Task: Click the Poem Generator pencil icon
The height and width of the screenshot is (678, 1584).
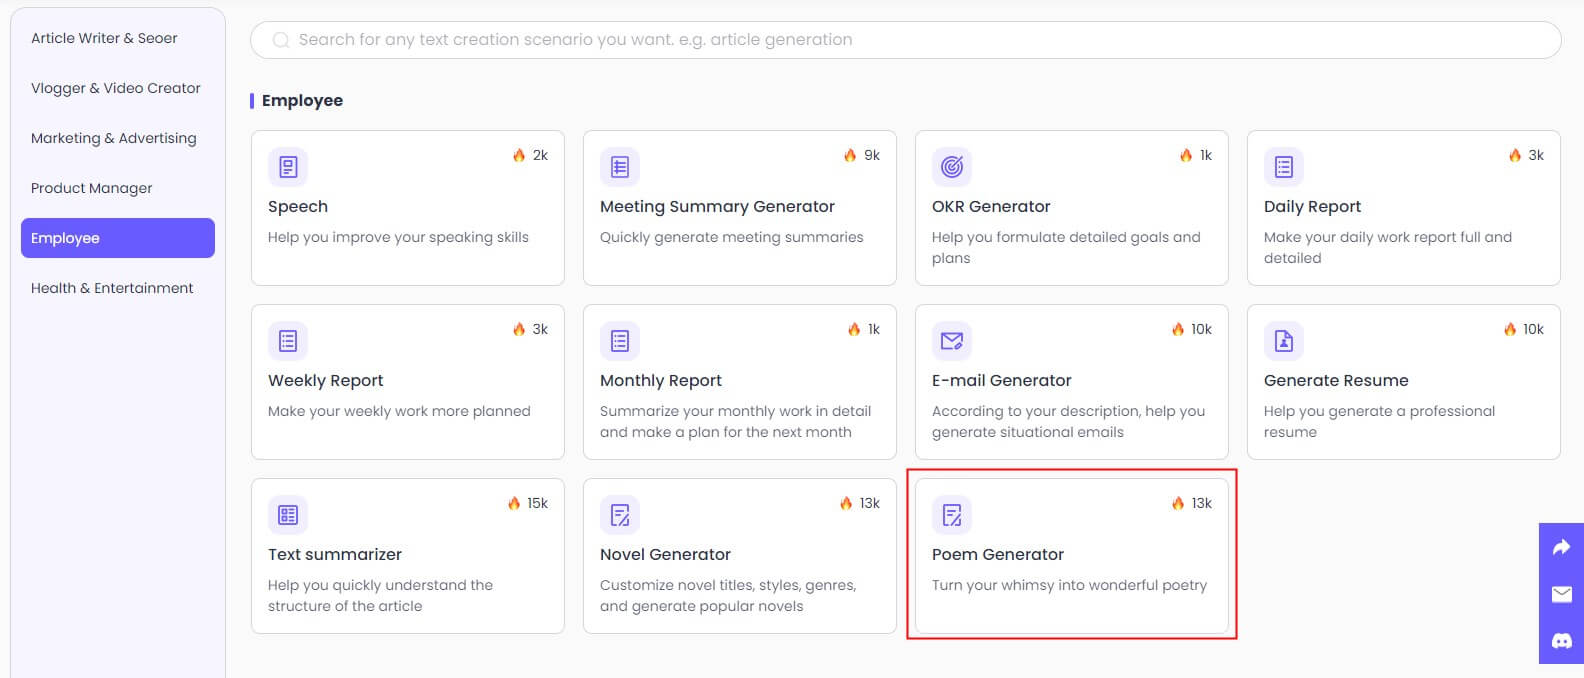Action: 952,515
